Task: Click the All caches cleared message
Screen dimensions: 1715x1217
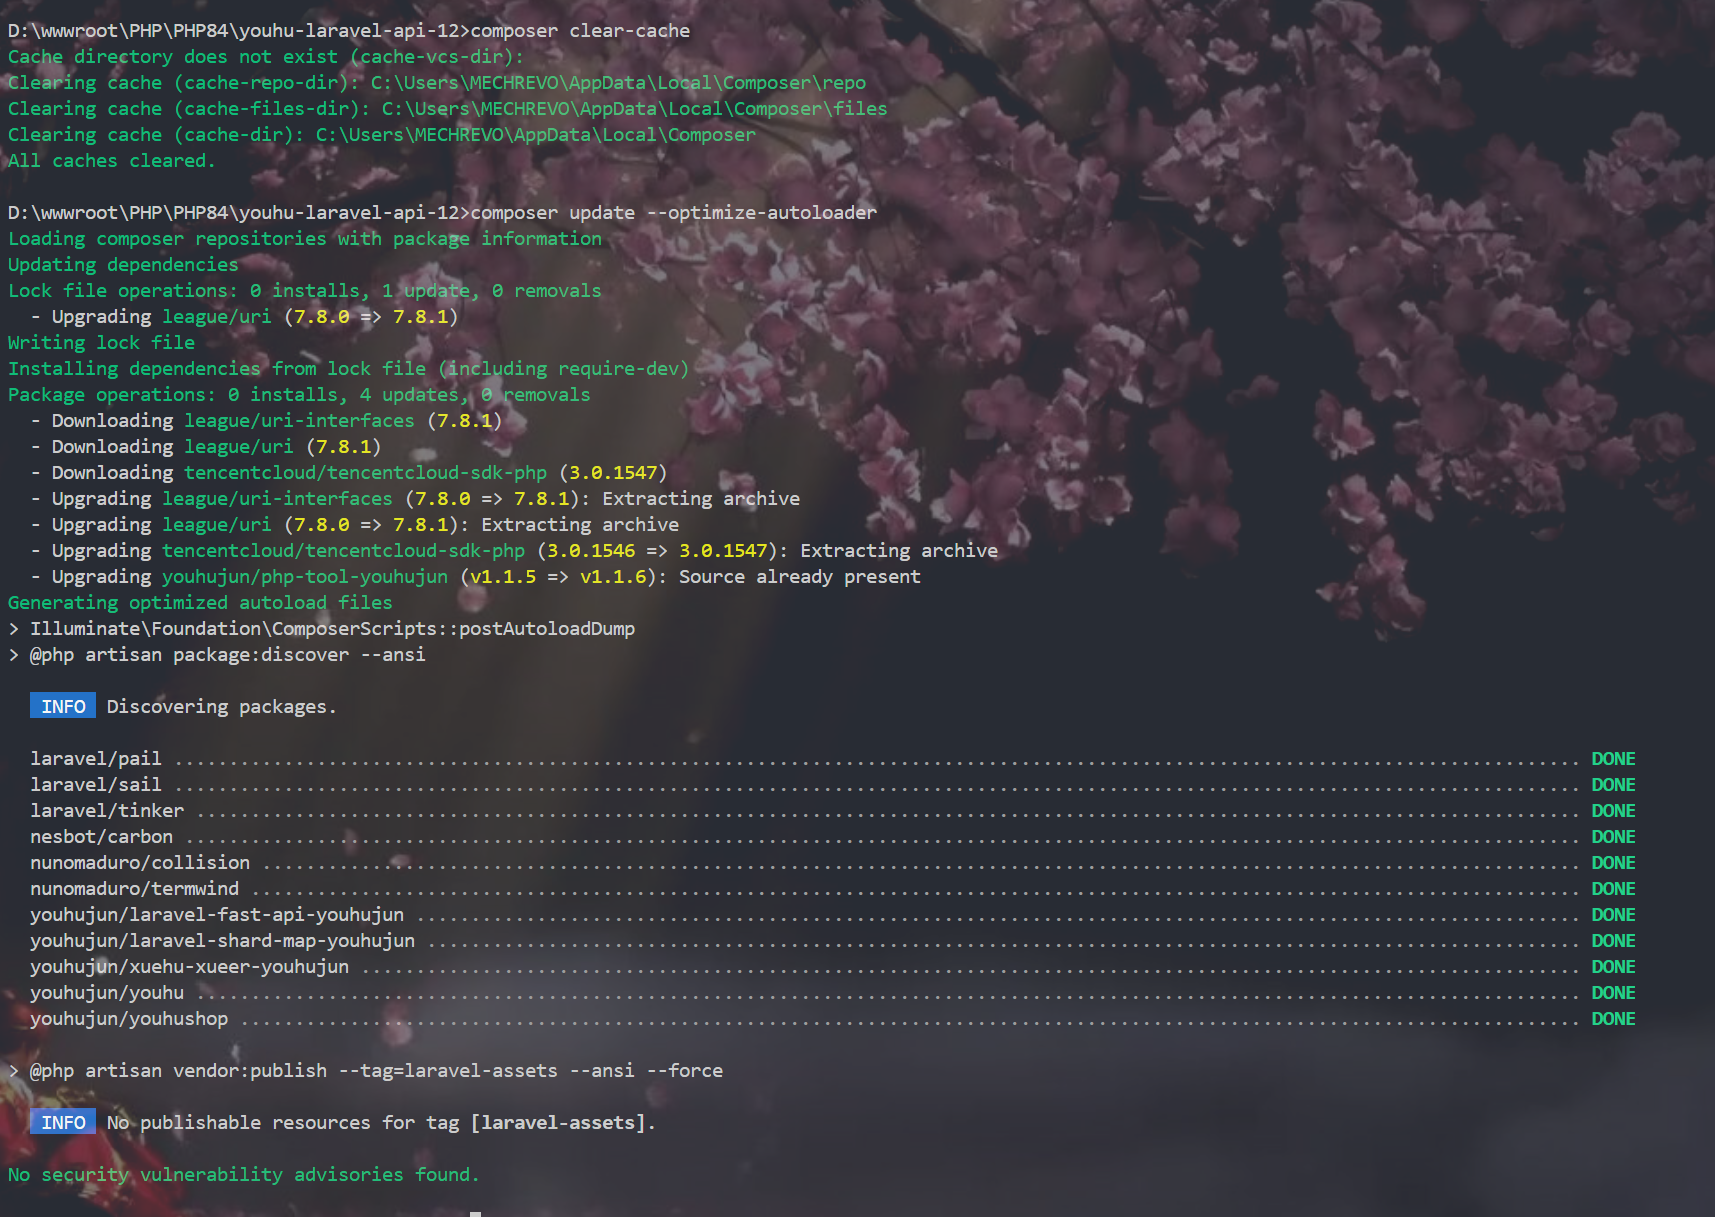Action: pyautogui.click(x=111, y=161)
